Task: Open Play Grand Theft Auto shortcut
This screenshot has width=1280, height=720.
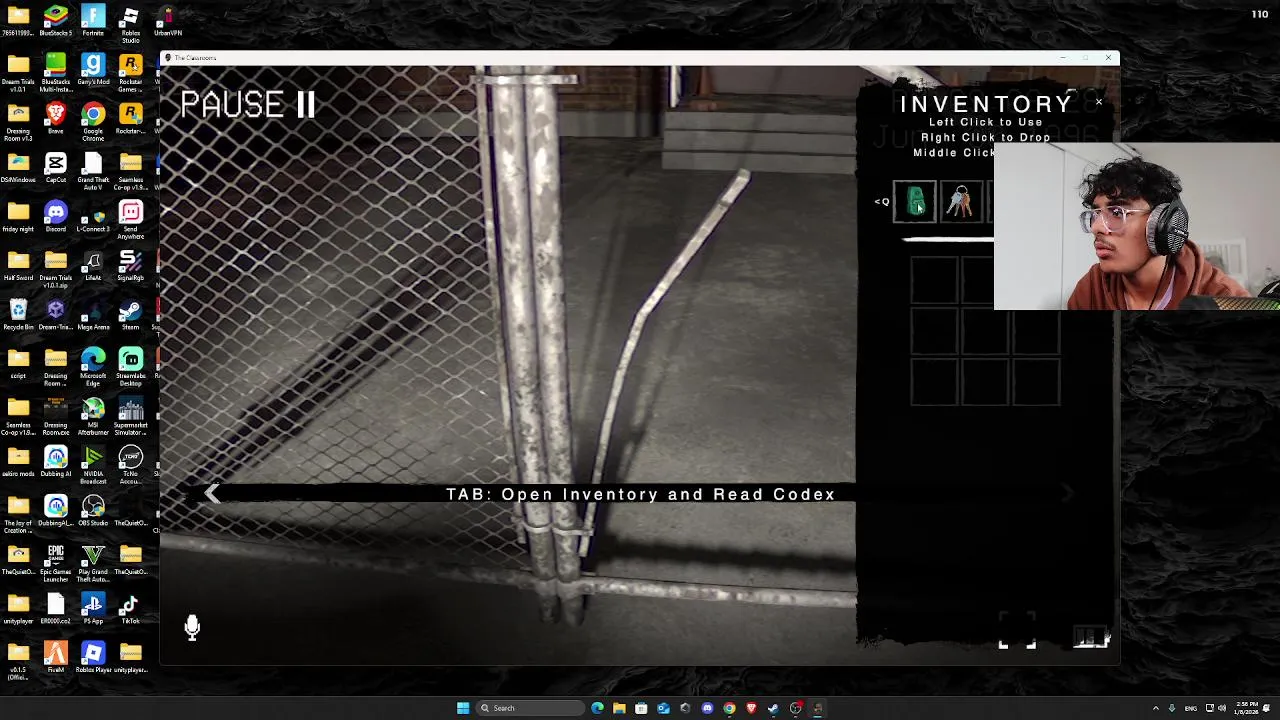Action: point(93,564)
